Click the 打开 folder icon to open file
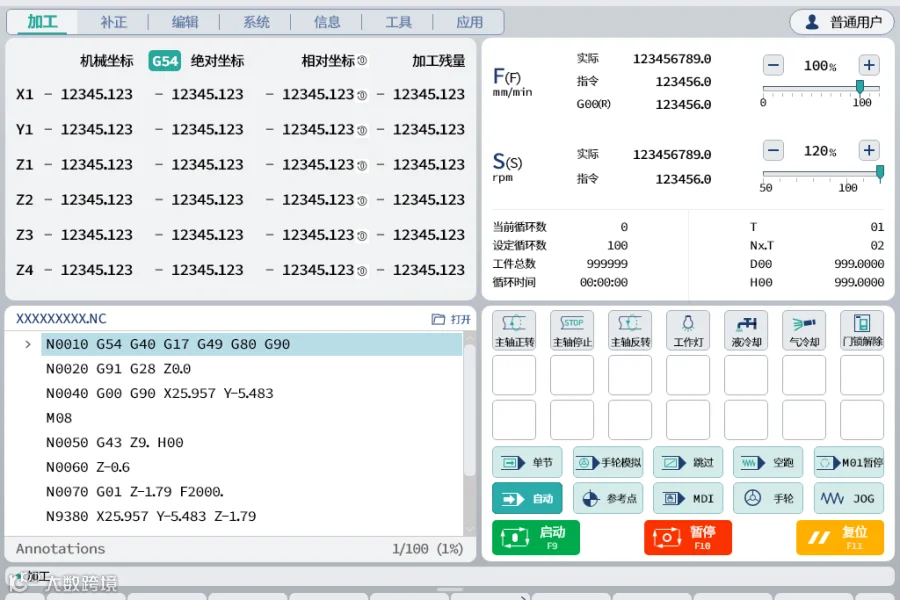This screenshot has width=900, height=600. [451, 319]
